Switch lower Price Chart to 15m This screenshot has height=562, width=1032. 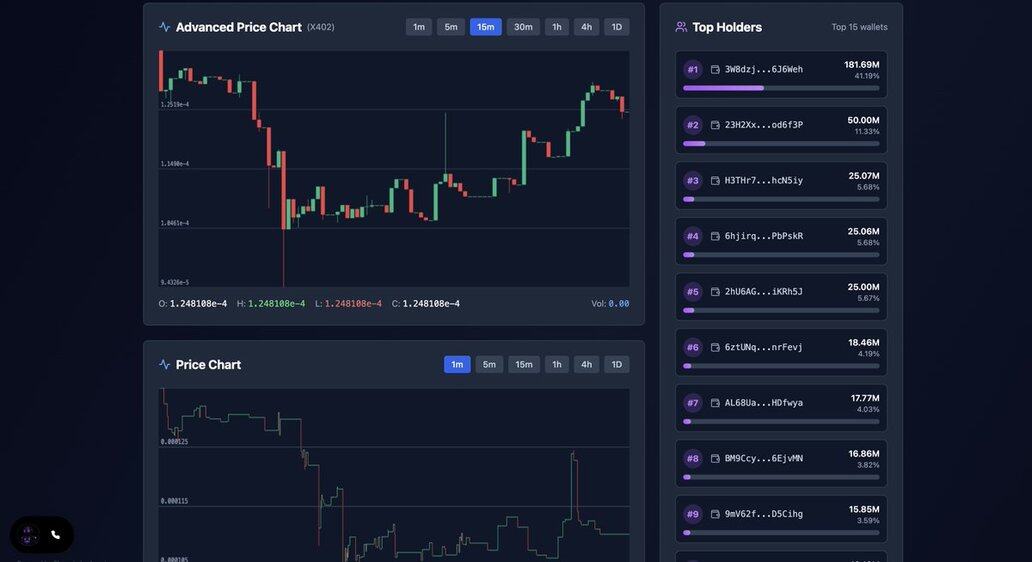pos(524,365)
